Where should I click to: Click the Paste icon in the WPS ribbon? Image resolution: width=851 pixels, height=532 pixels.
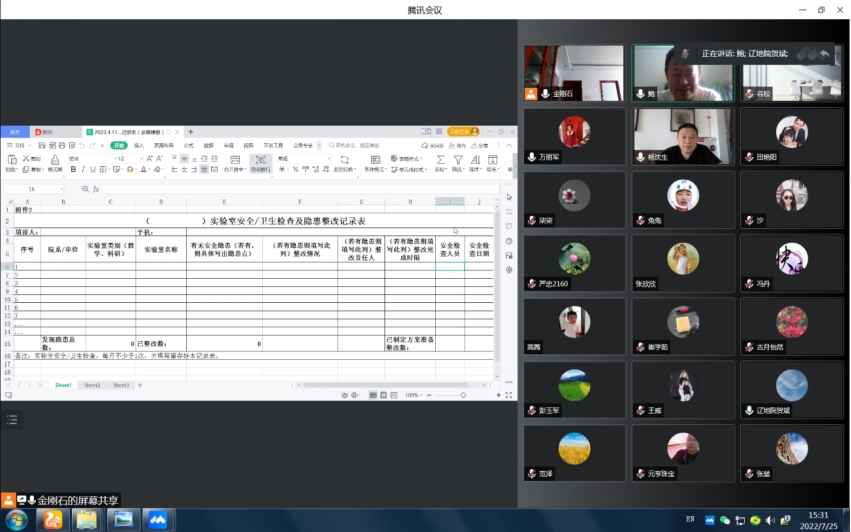(11, 159)
